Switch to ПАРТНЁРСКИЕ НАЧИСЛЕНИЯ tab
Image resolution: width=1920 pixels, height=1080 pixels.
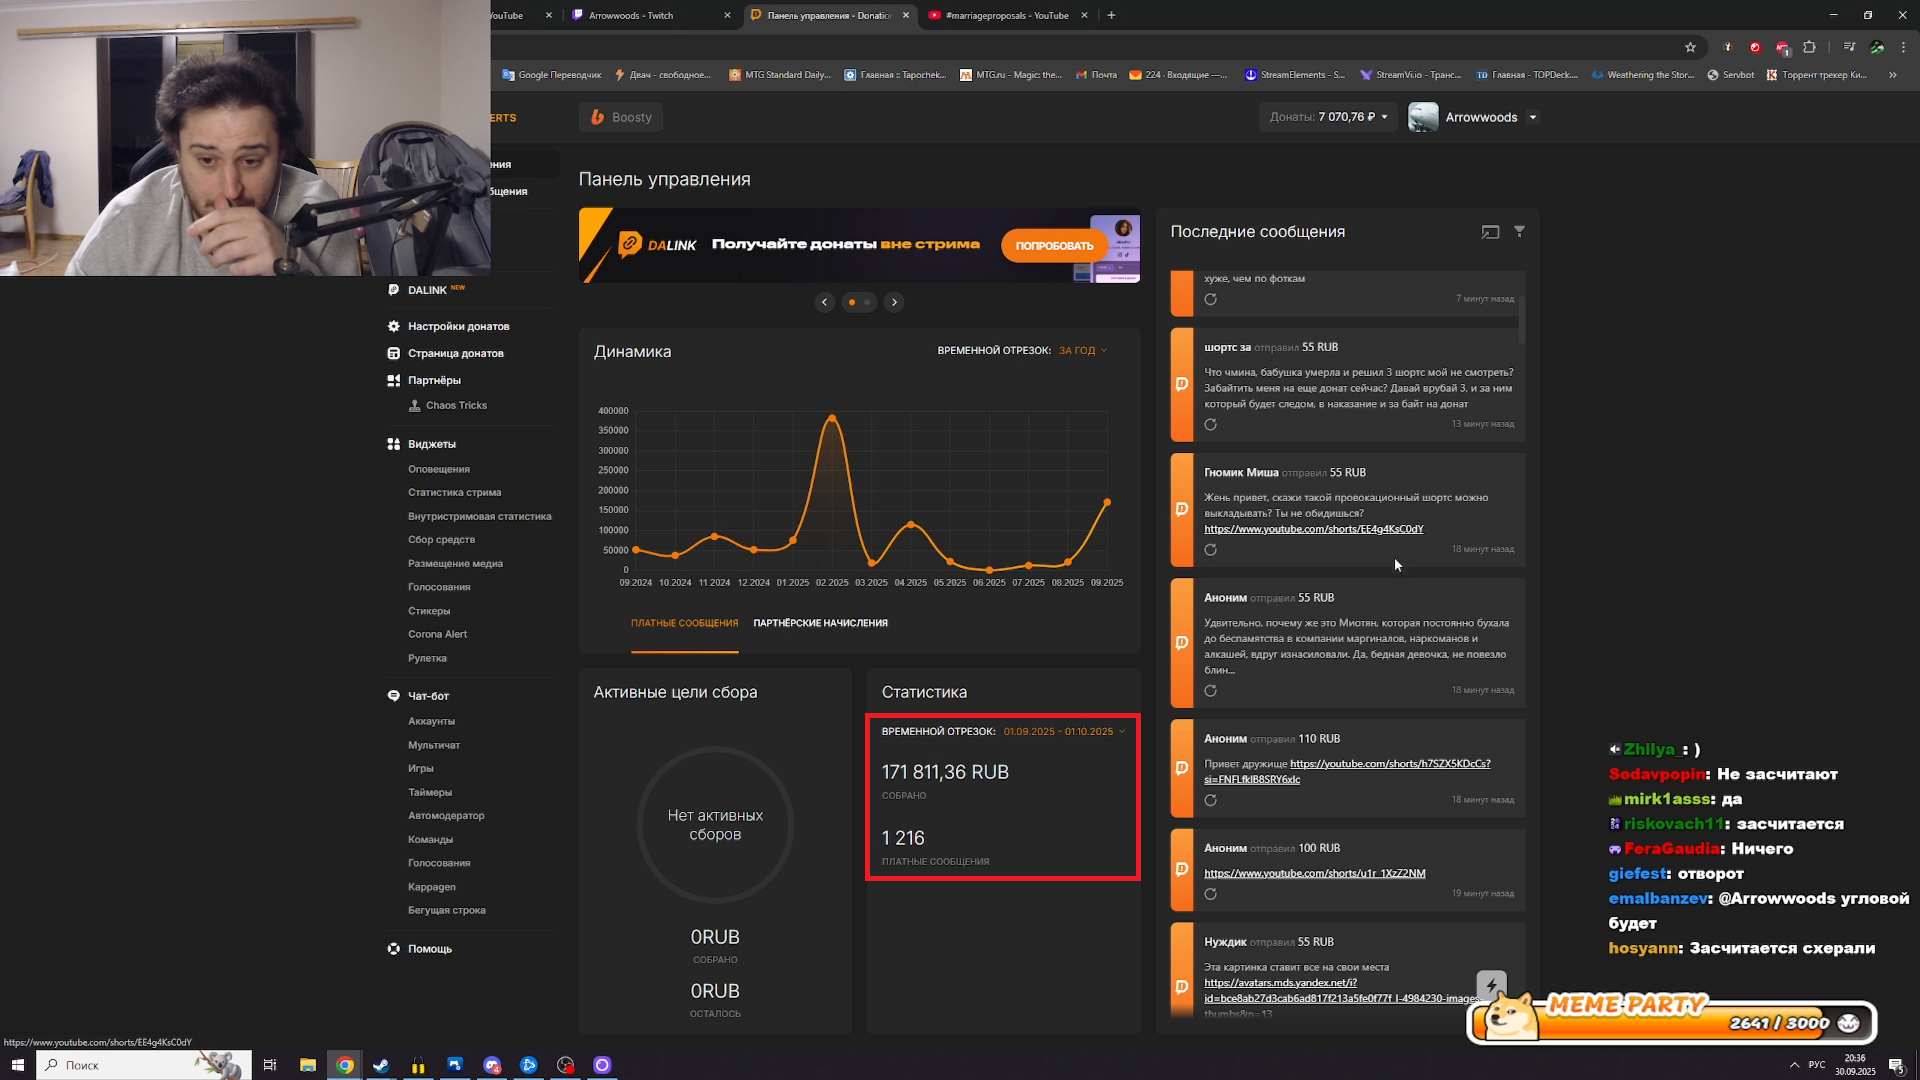tap(820, 623)
